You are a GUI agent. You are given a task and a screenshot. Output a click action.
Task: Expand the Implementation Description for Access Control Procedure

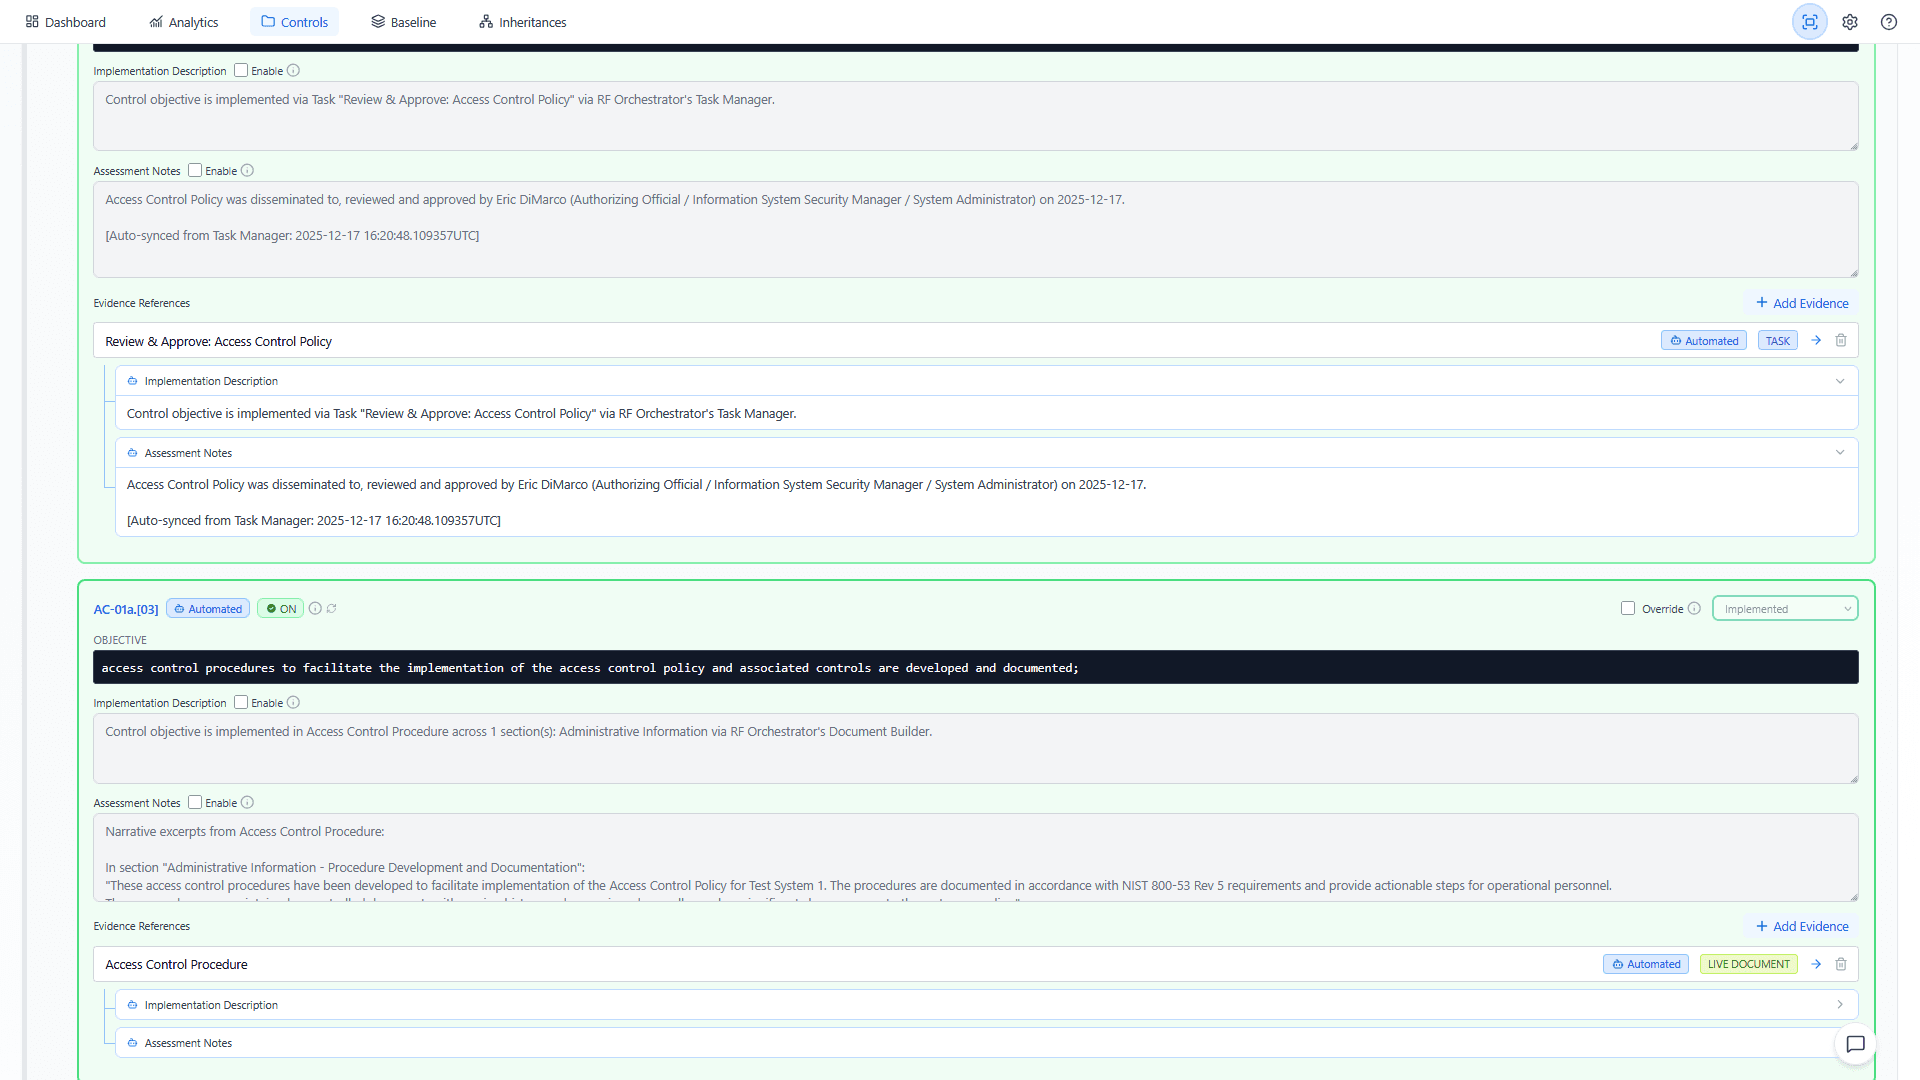[x=1839, y=1004]
